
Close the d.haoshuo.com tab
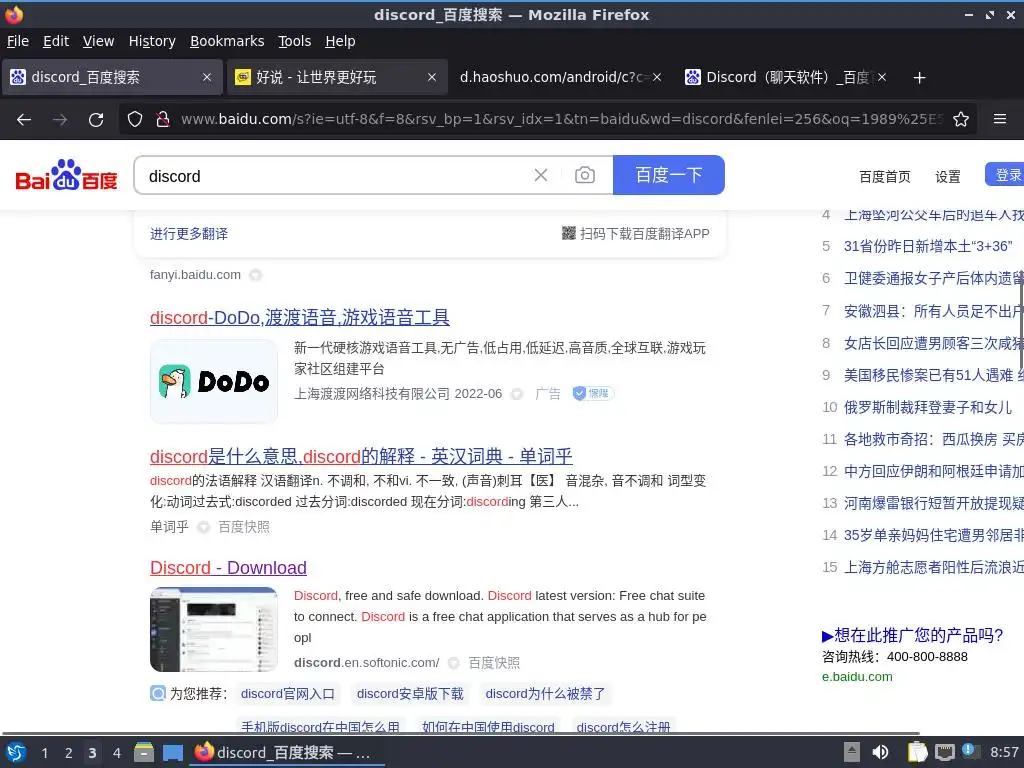(657, 77)
